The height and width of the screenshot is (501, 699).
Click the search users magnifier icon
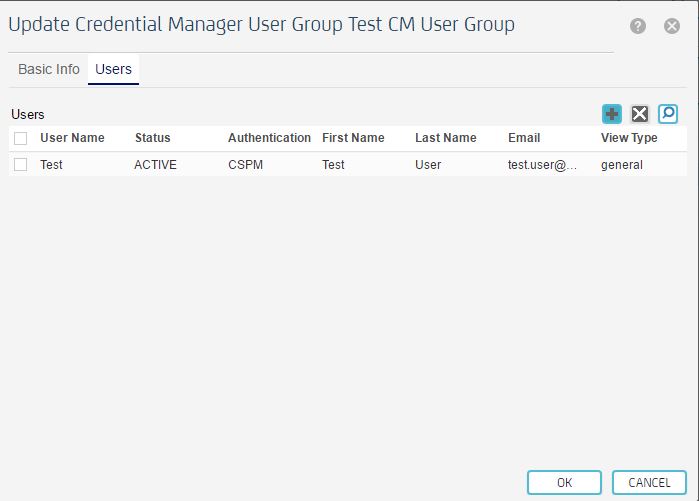click(668, 114)
